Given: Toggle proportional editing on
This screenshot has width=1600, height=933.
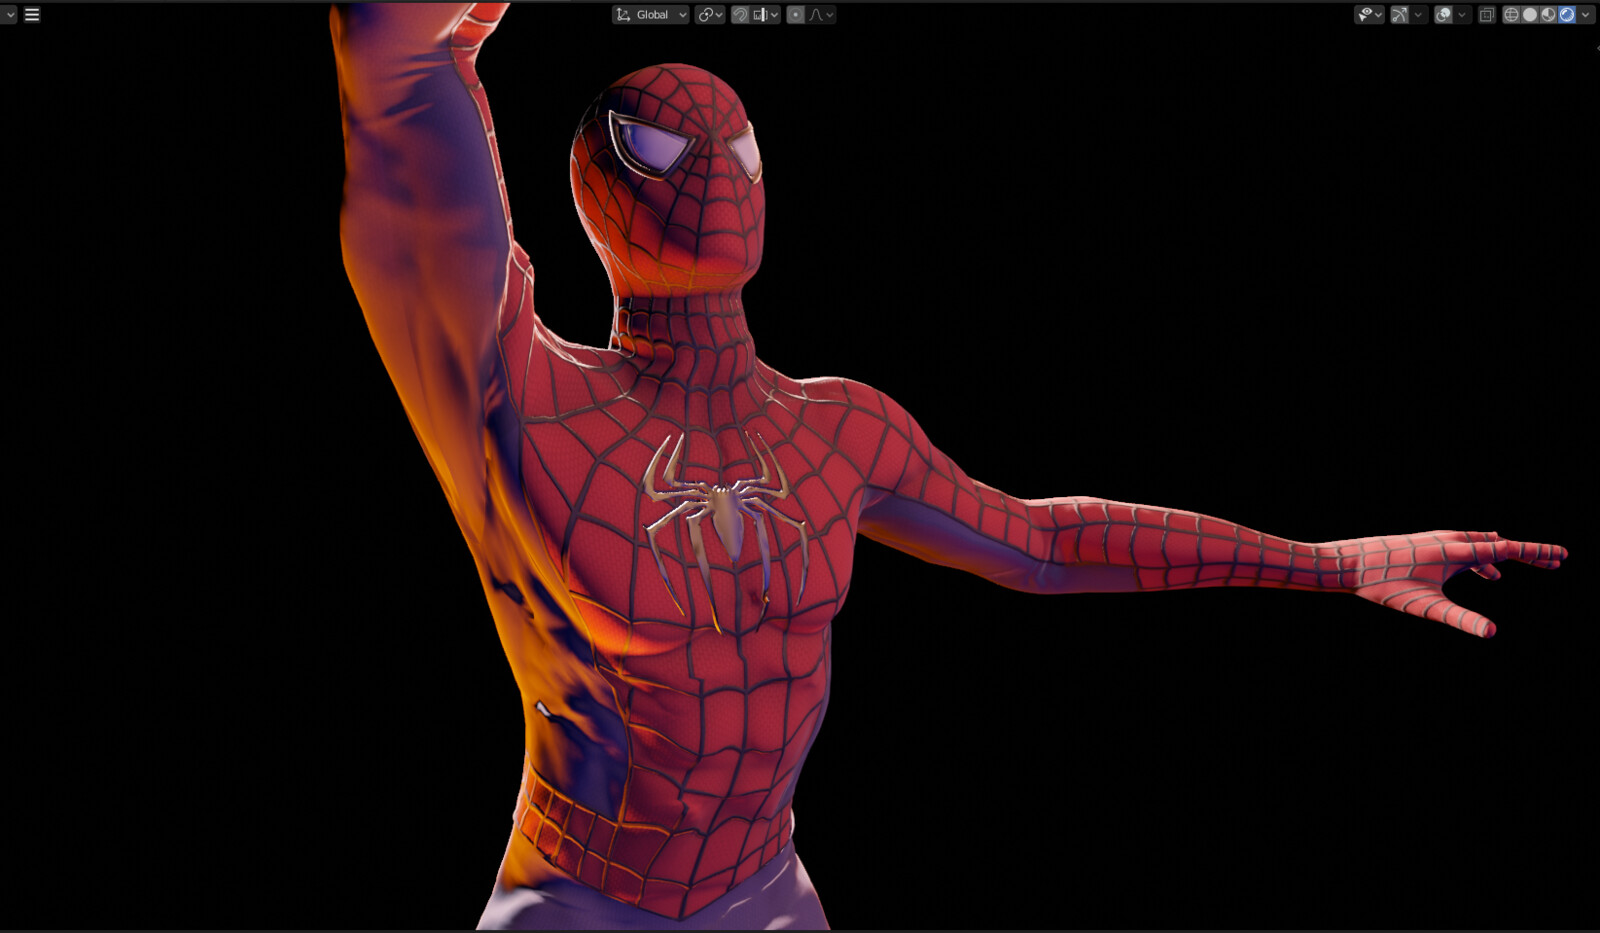Looking at the screenshot, I should coord(795,15).
